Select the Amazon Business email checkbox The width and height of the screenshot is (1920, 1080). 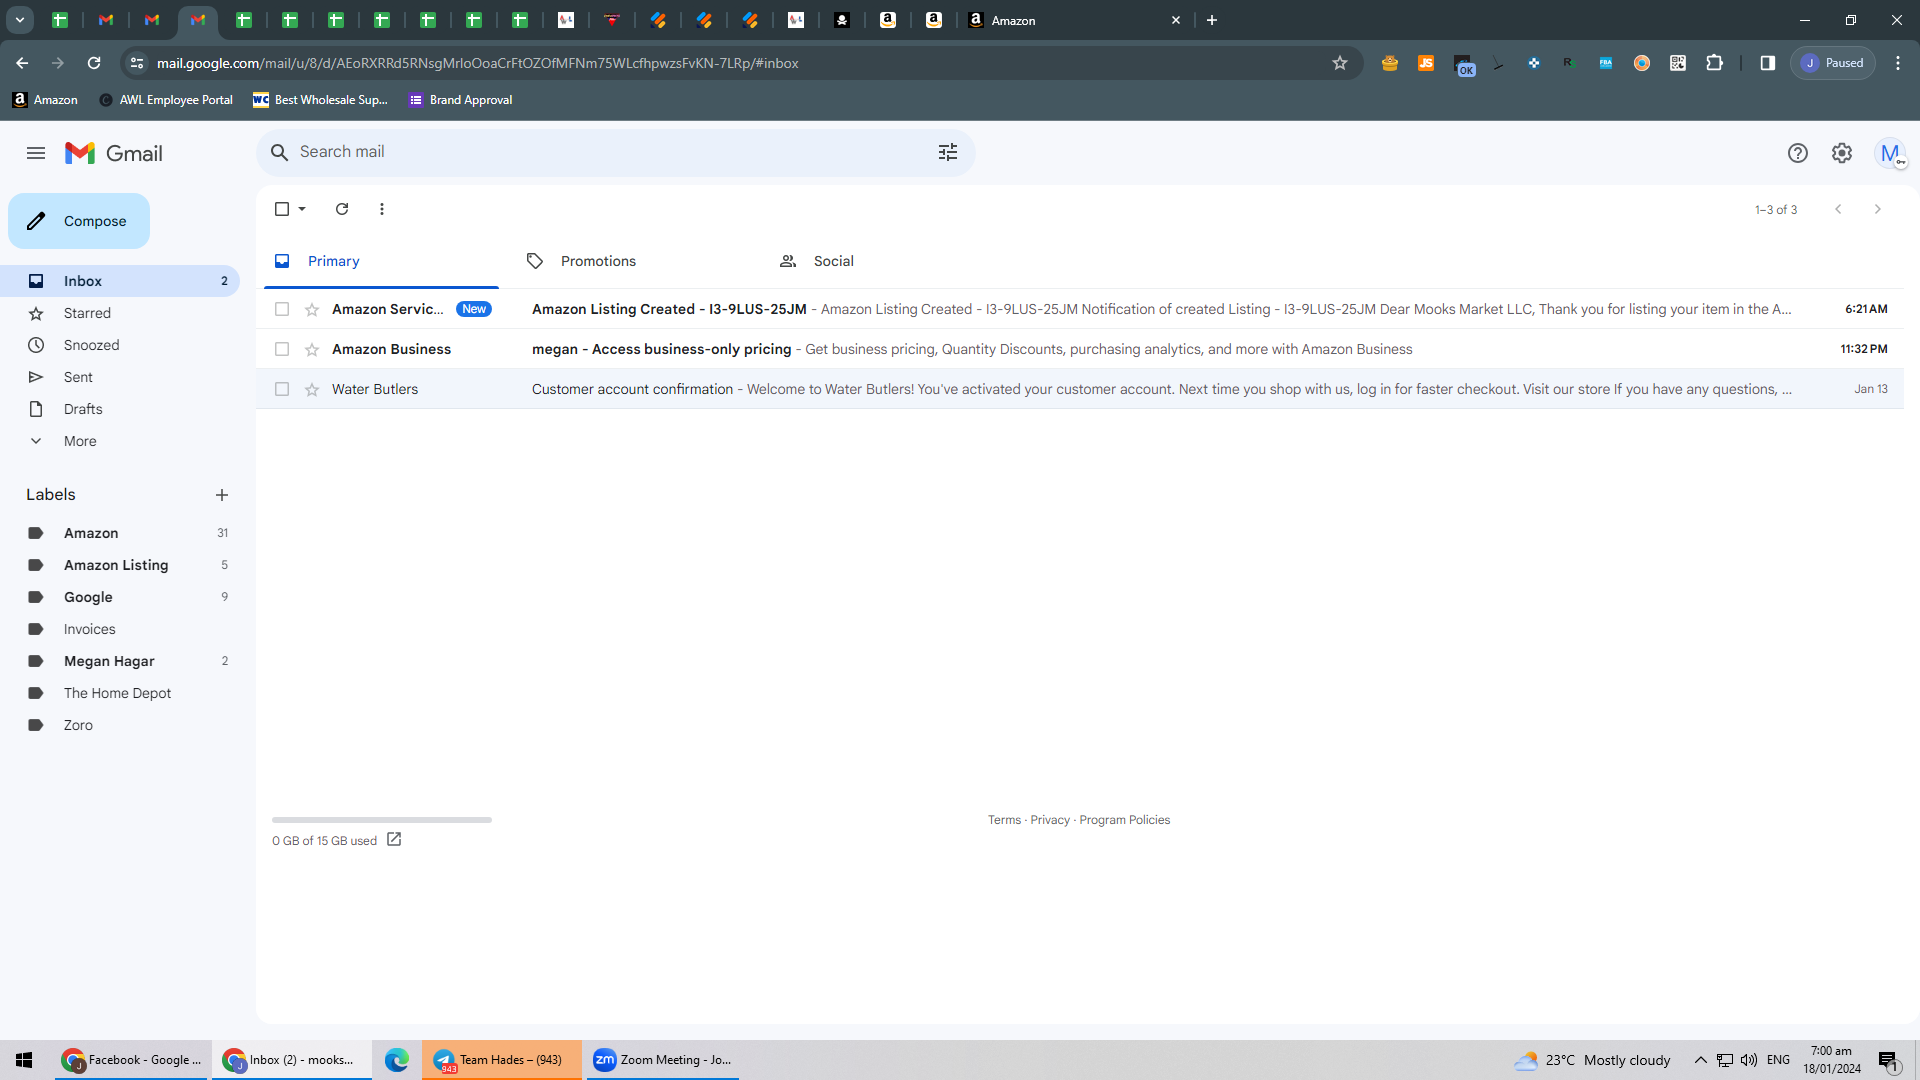tap(282, 349)
